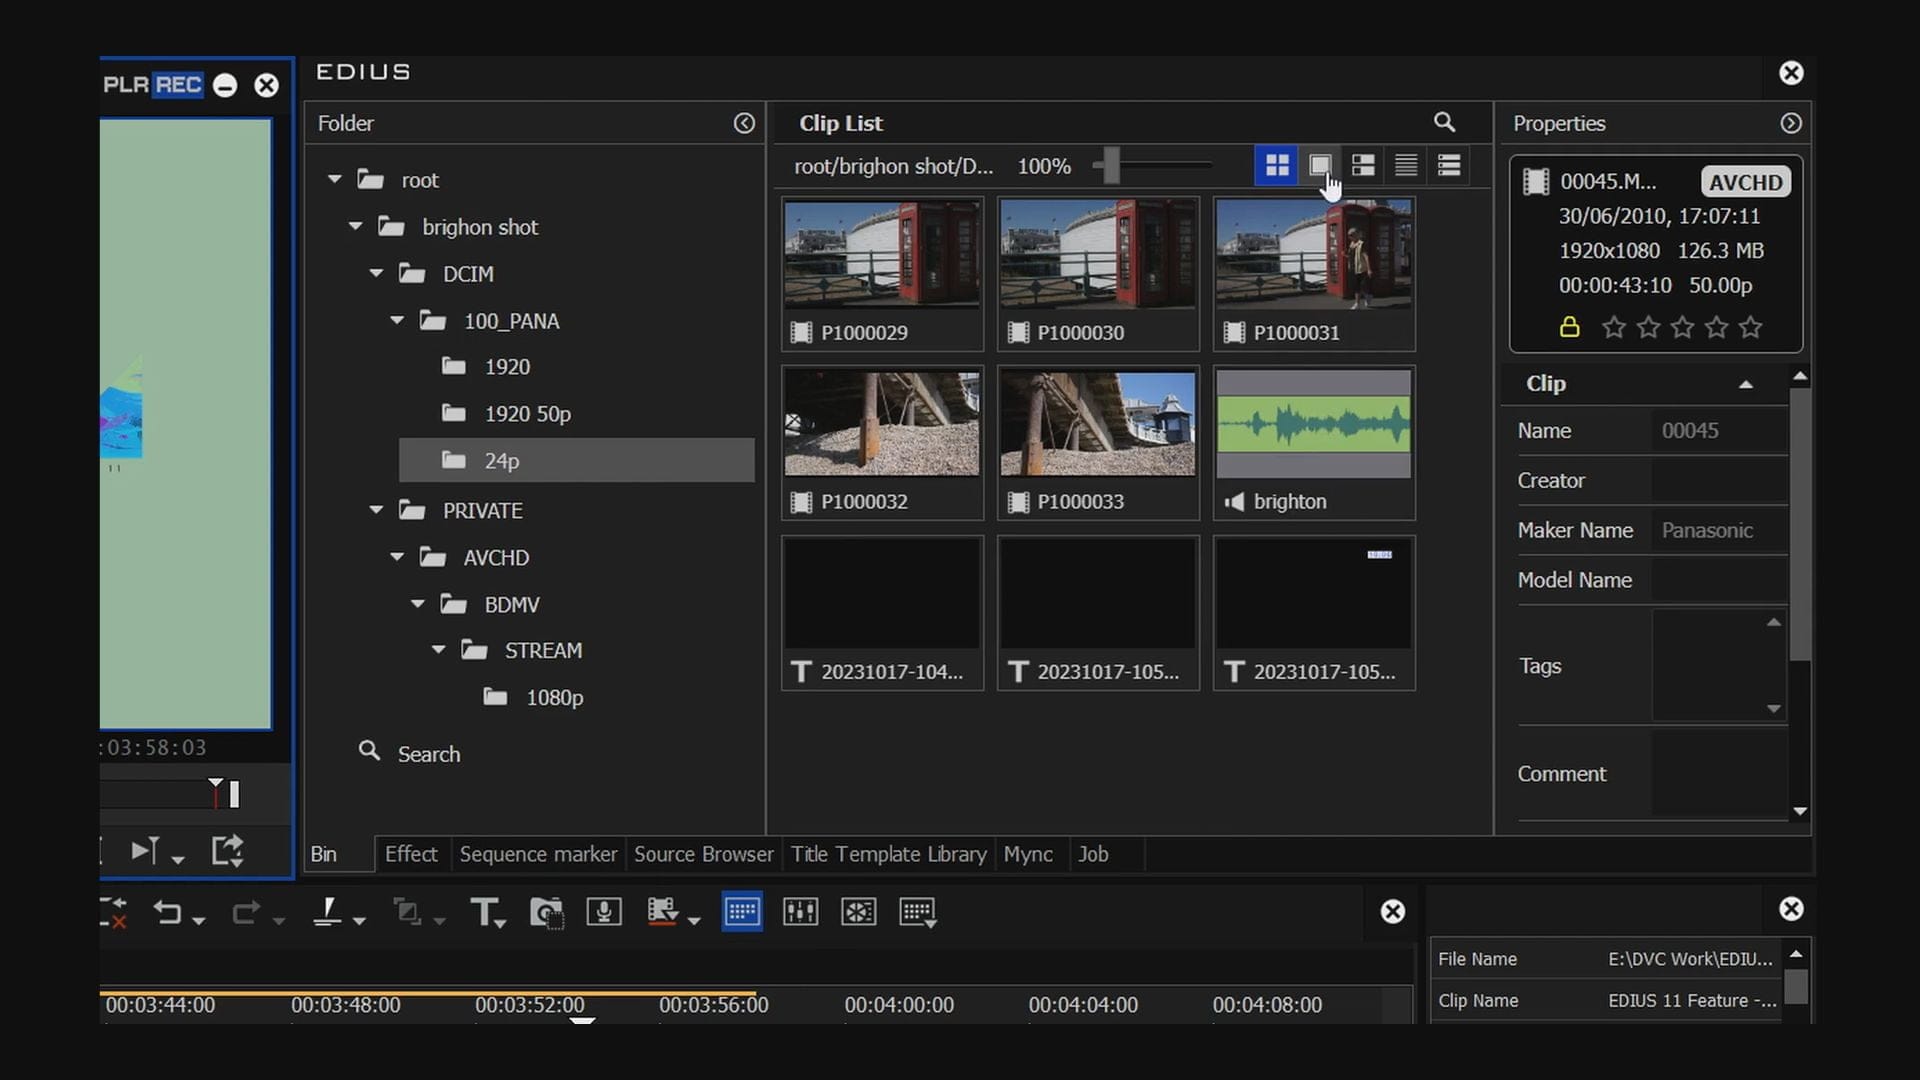
Task: Collapse the PRIVATE folder tree
Action: point(376,510)
